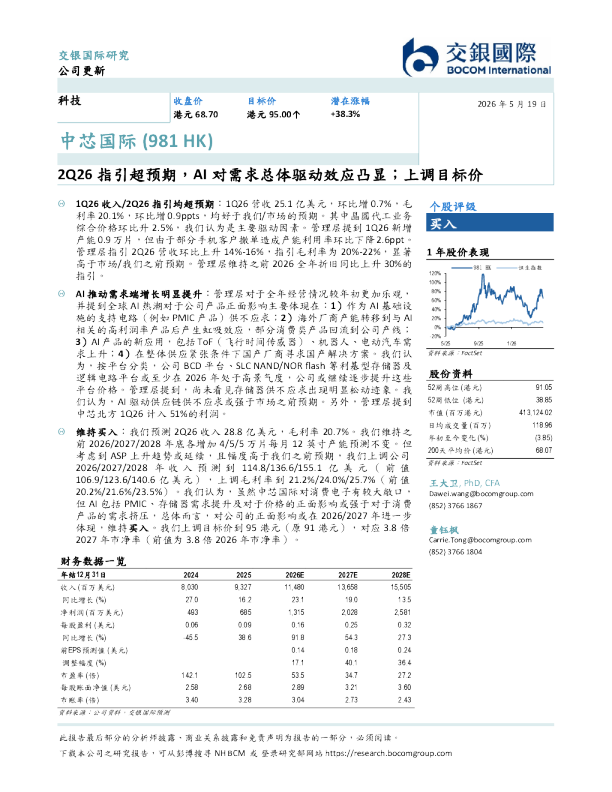Click phone number (852) 3766 1867
This screenshot has width=612, height=792.
[455, 506]
